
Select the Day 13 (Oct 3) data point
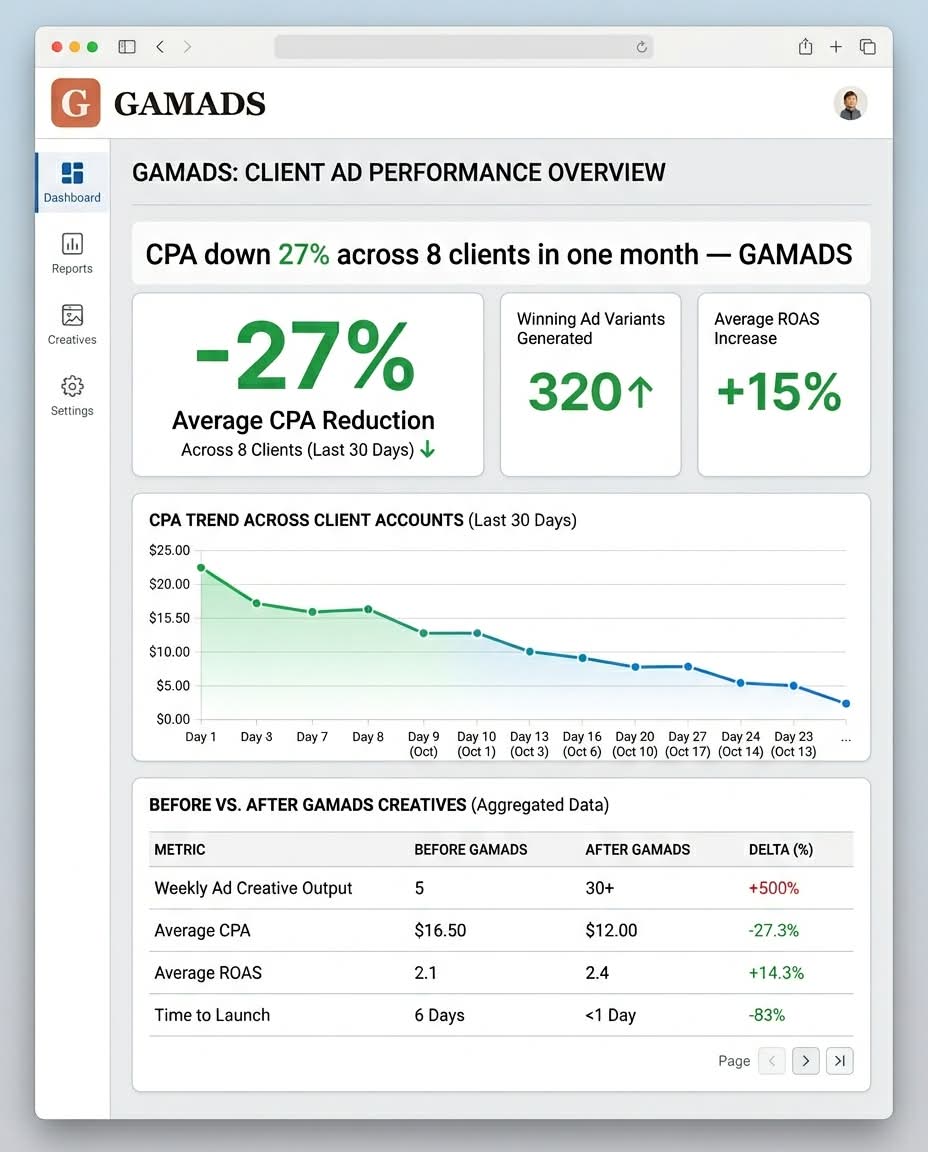pos(530,652)
